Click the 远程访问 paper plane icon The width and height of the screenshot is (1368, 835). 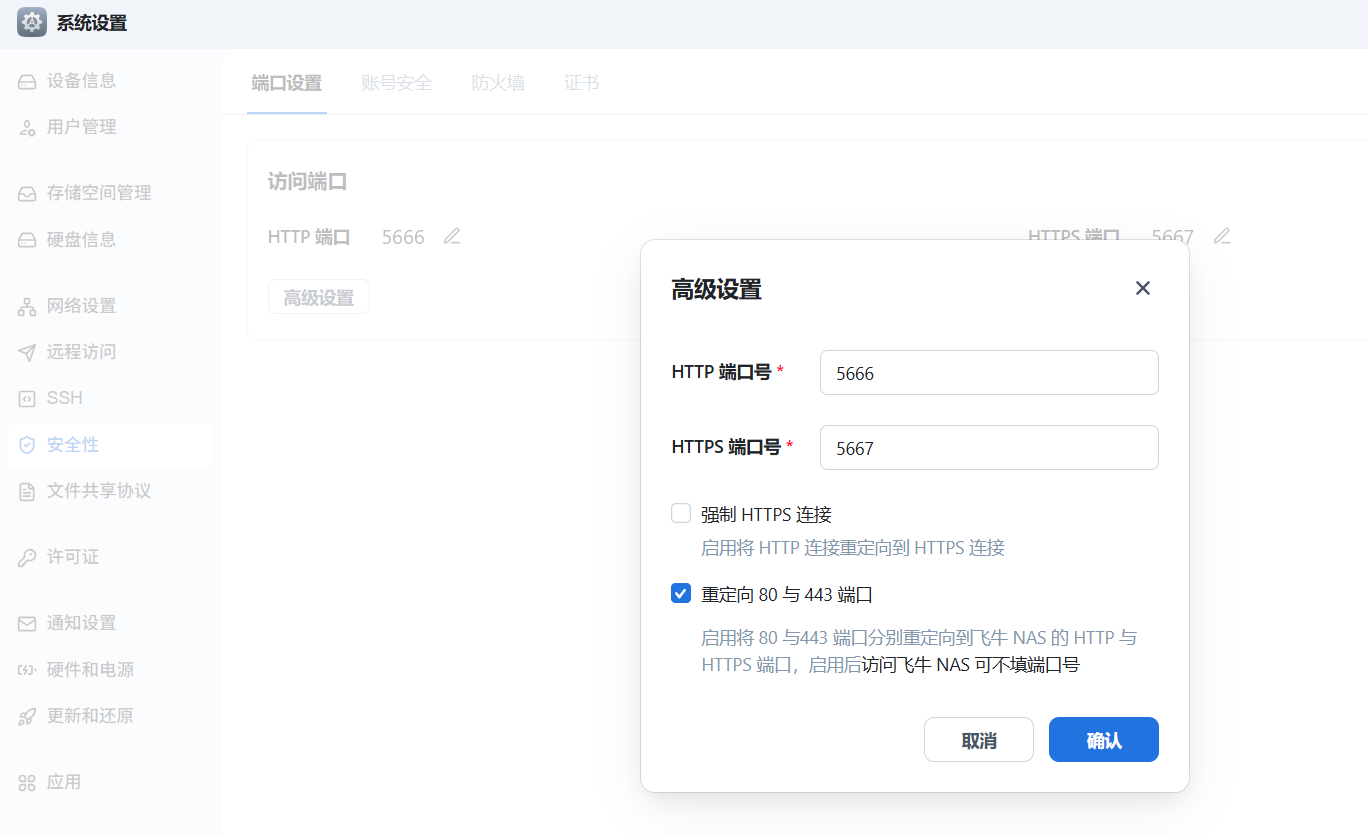click(28, 352)
